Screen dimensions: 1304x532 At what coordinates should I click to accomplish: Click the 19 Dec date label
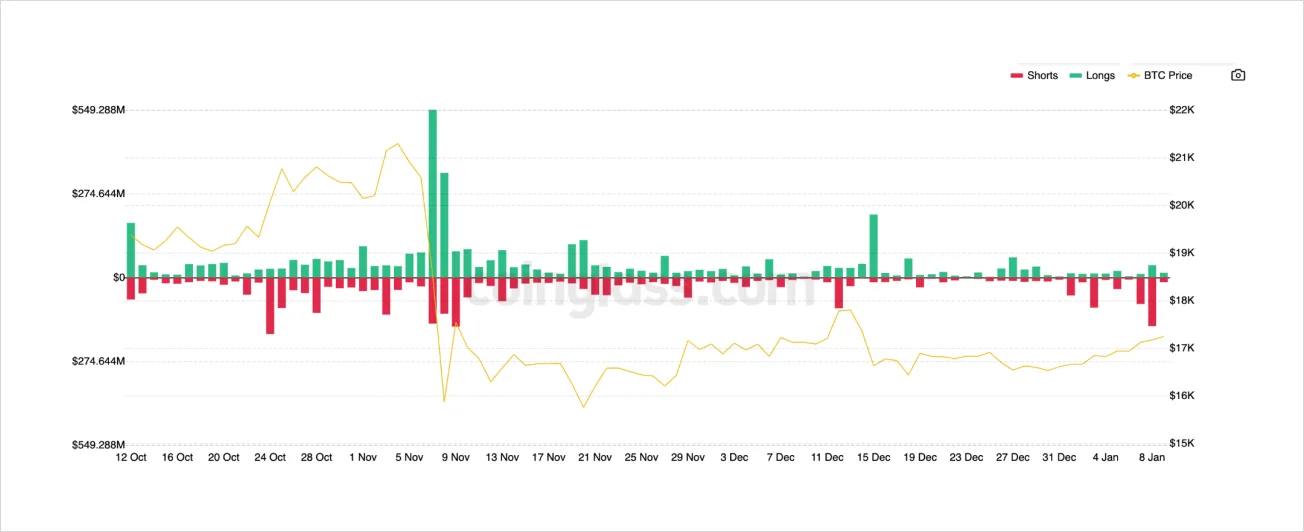click(920, 458)
